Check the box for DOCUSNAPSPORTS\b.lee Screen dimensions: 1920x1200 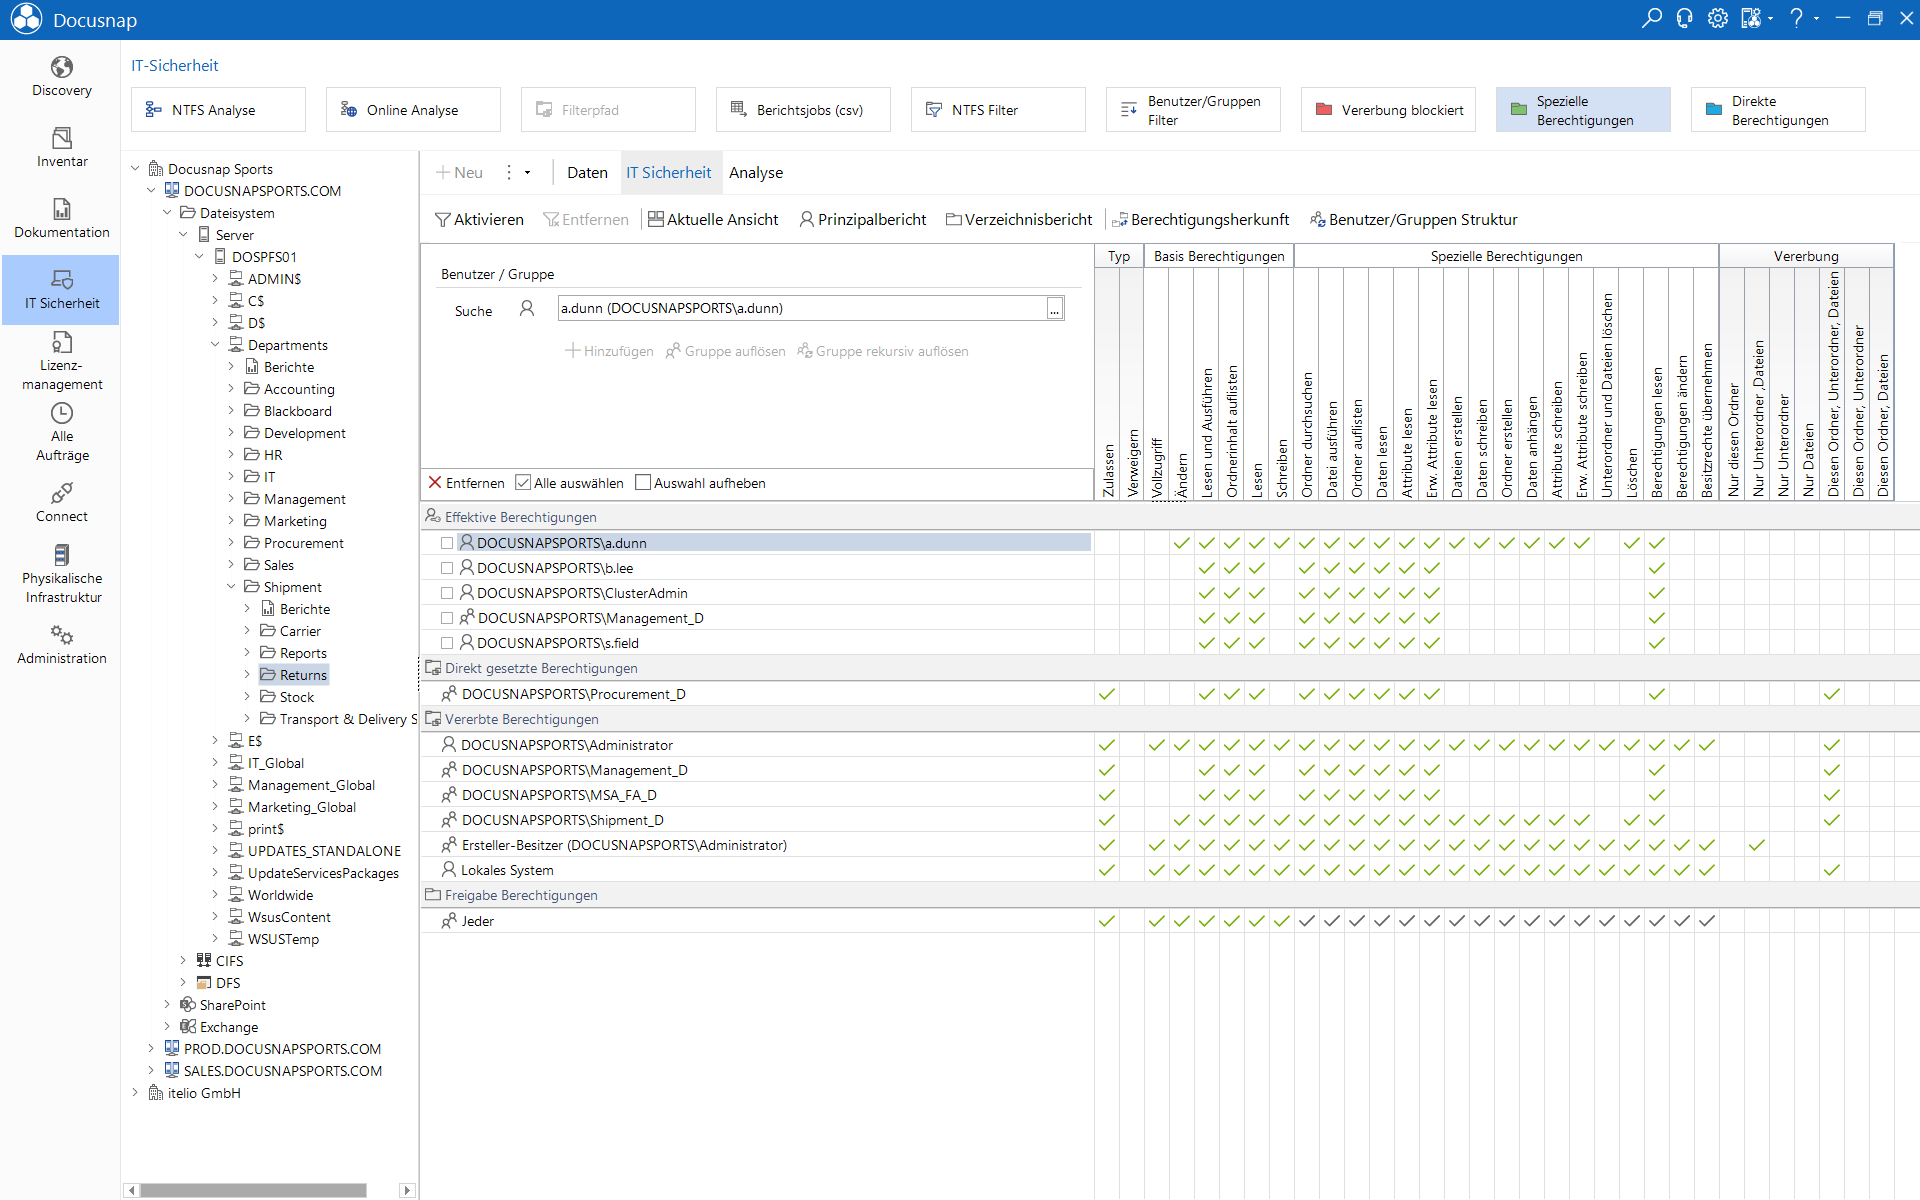[447, 568]
